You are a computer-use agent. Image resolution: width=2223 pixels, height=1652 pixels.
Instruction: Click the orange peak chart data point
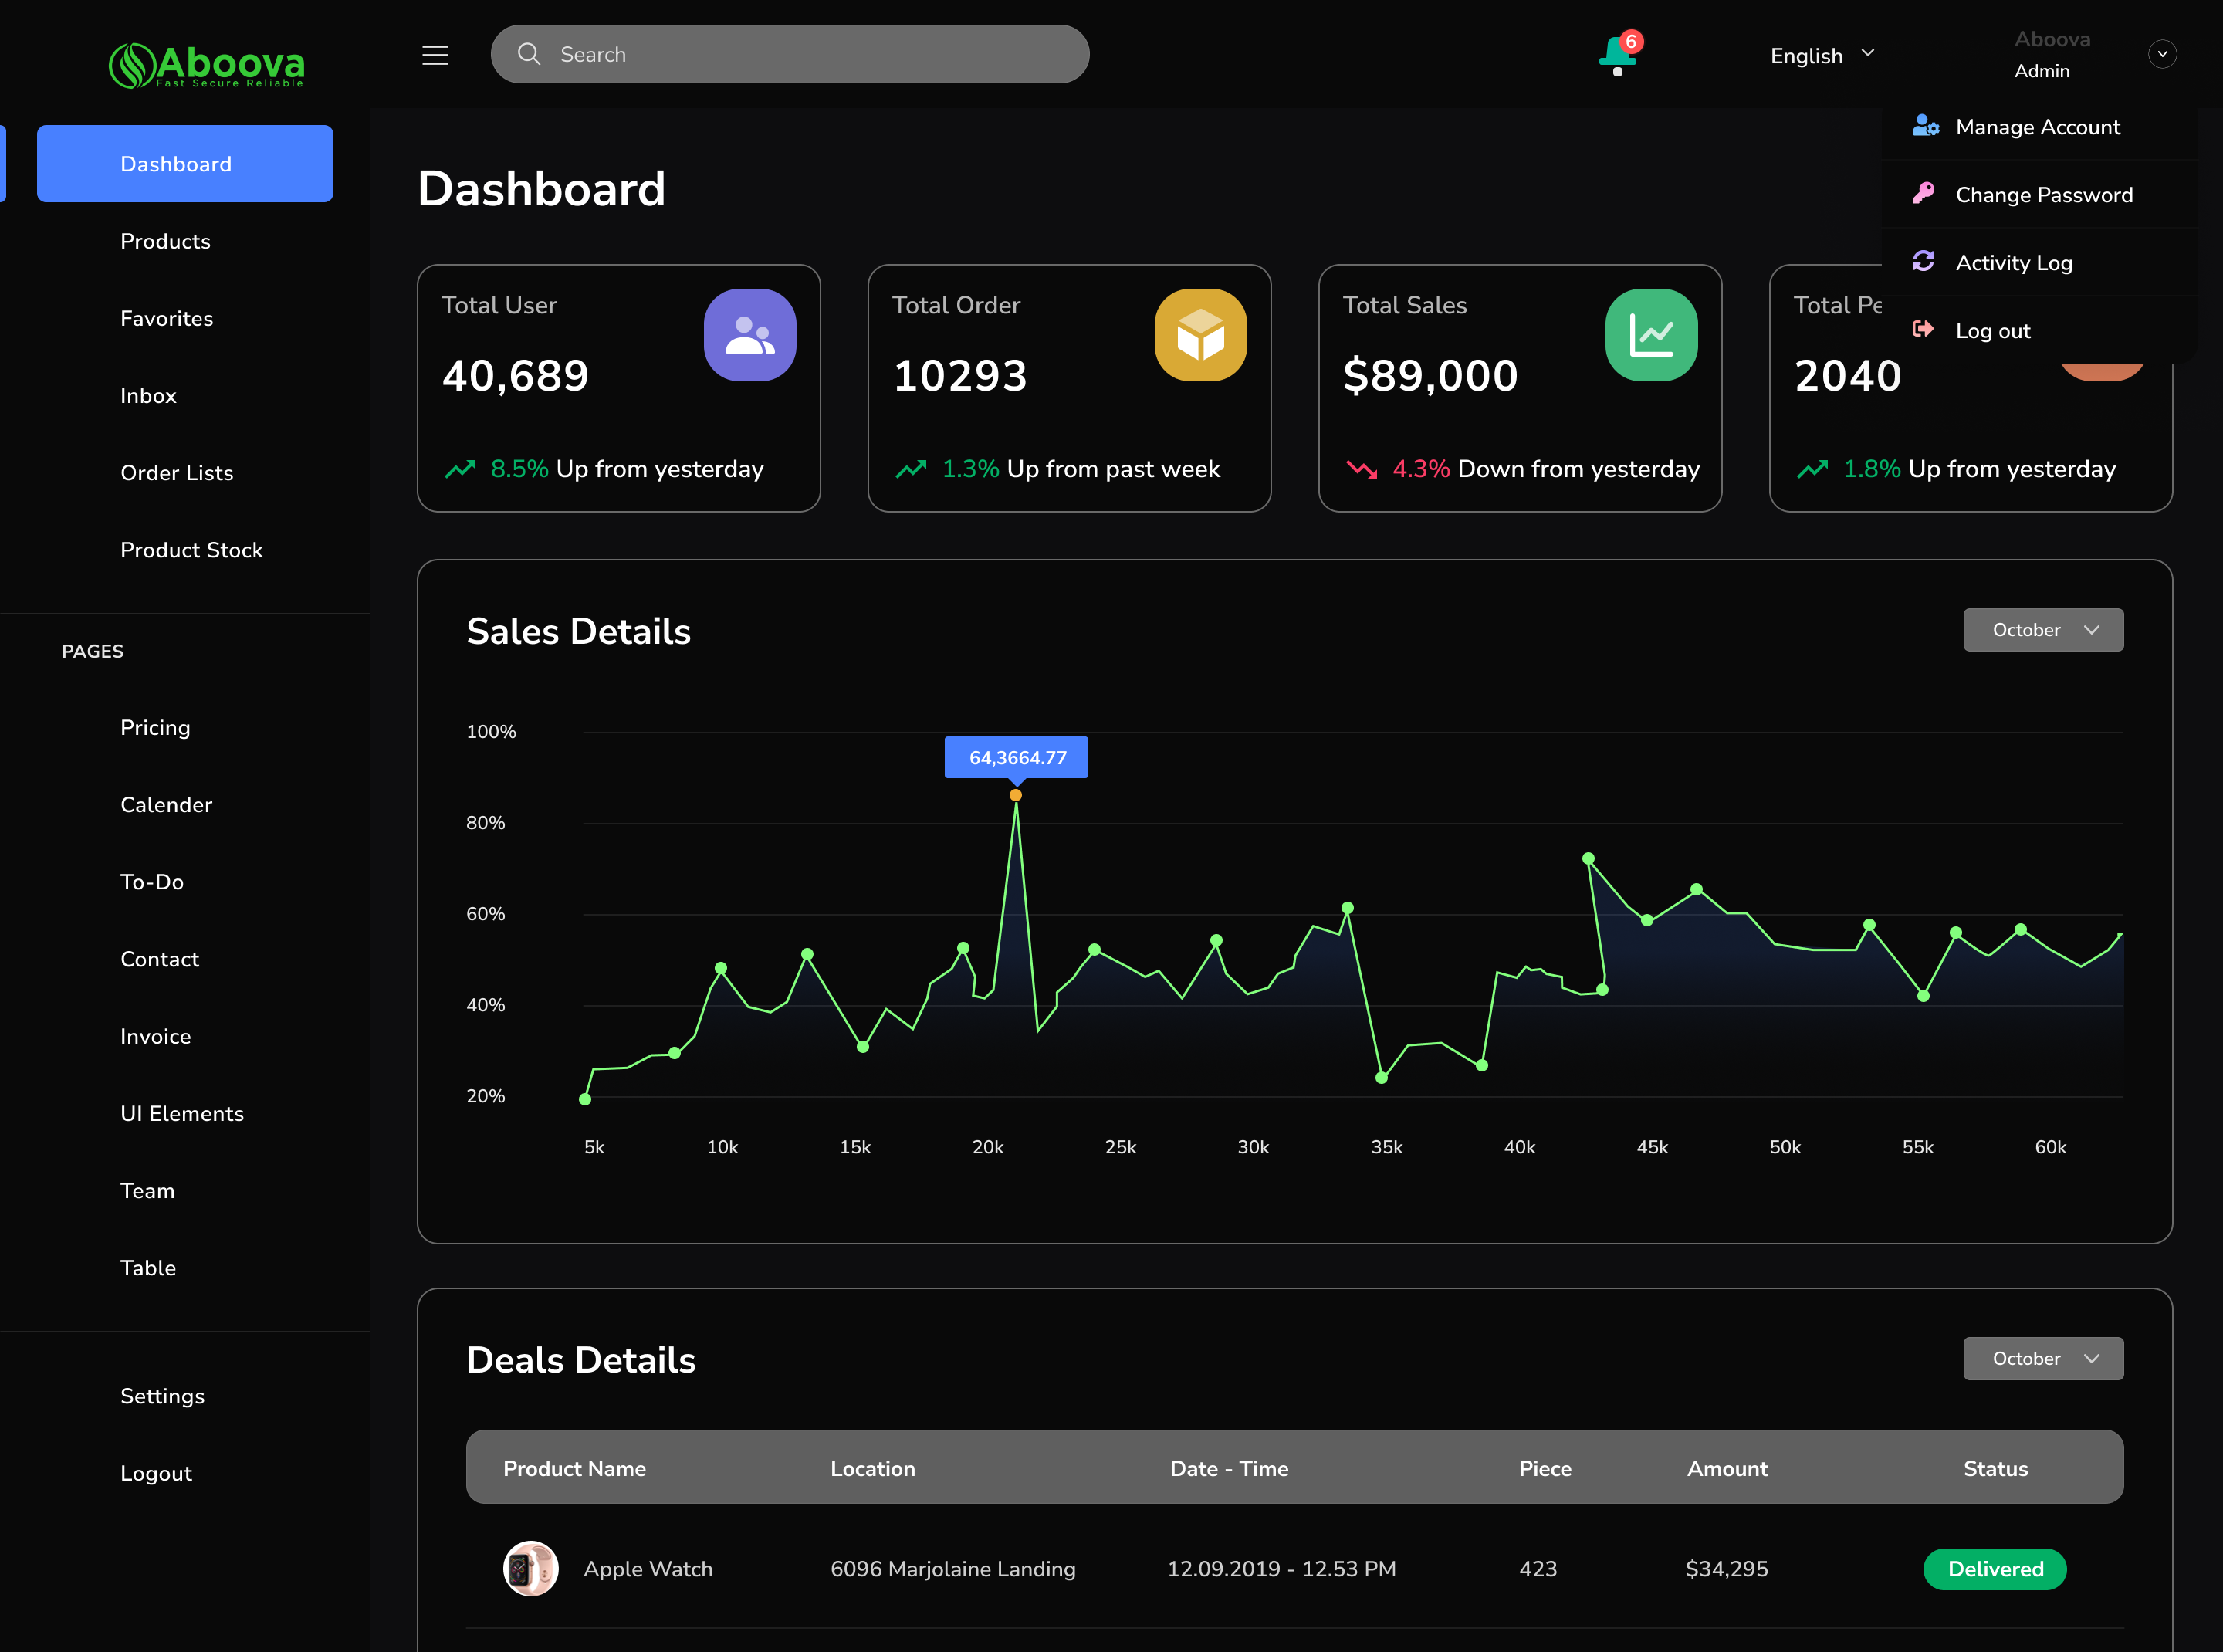[x=1015, y=795]
